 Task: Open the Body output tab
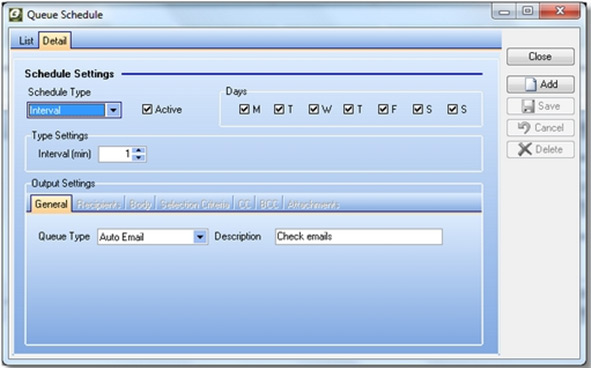[x=140, y=204]
